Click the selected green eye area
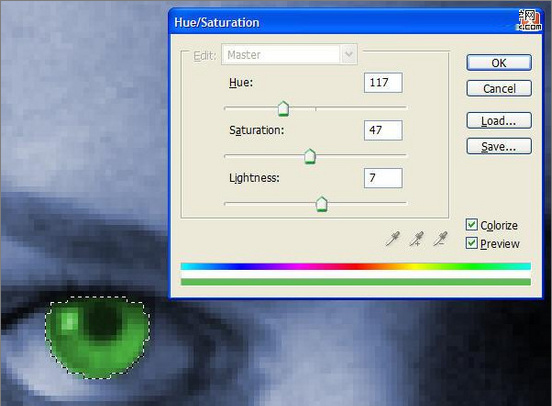Screen dimensions: 552x406 98,337
